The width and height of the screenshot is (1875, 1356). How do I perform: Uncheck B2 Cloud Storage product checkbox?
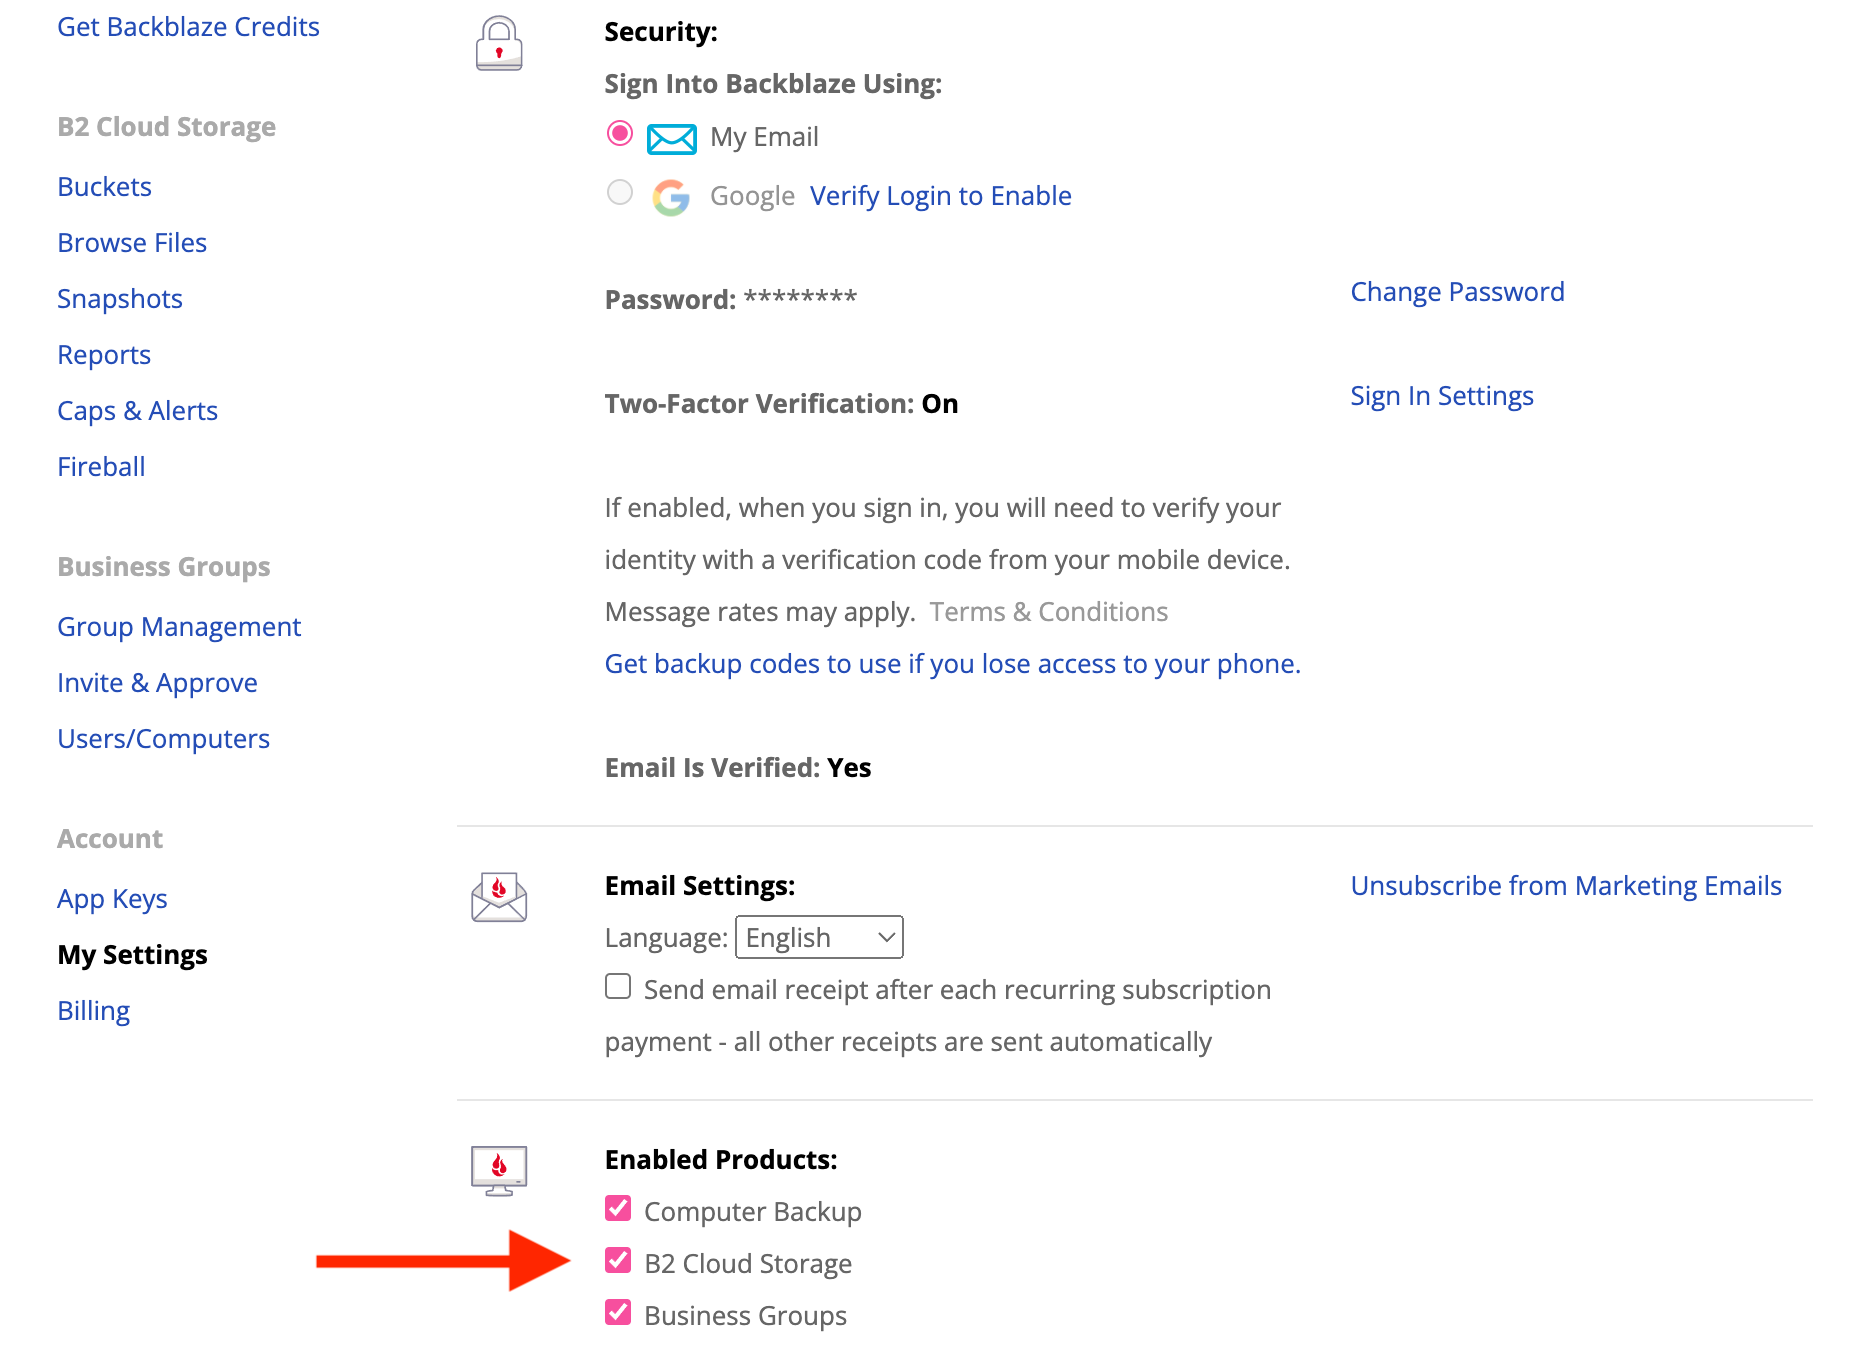tap(618, 1261)
